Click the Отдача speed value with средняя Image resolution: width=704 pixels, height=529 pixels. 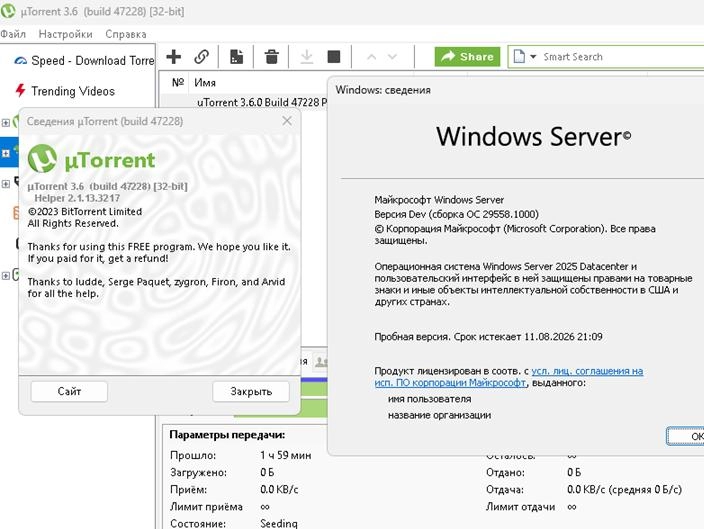(x=625, y=489)
